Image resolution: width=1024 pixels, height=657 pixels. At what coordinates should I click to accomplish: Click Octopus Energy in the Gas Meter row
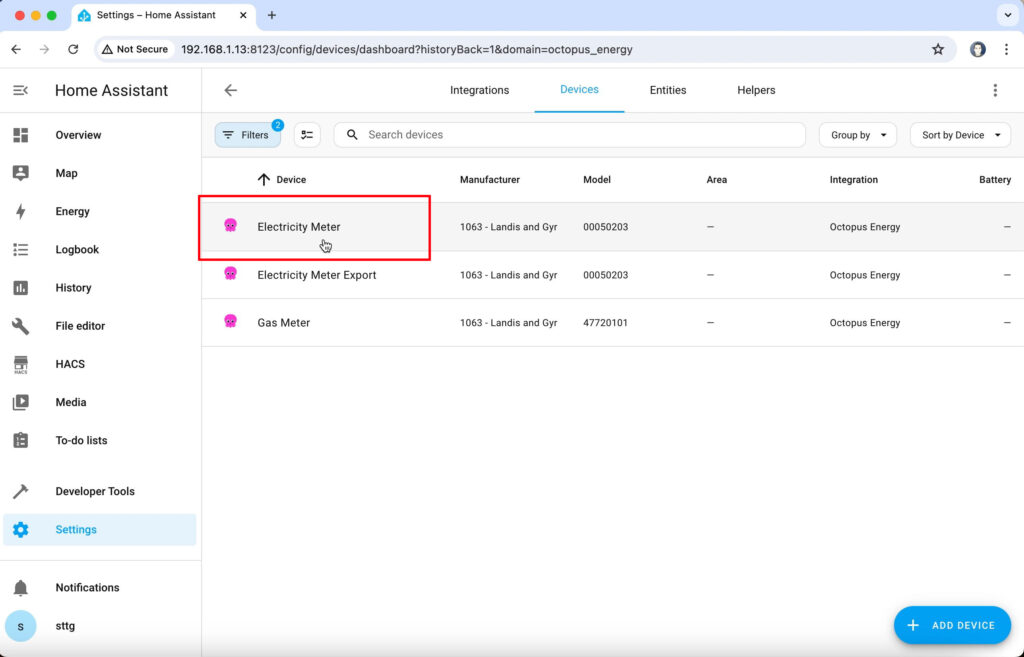coord(865,323)
